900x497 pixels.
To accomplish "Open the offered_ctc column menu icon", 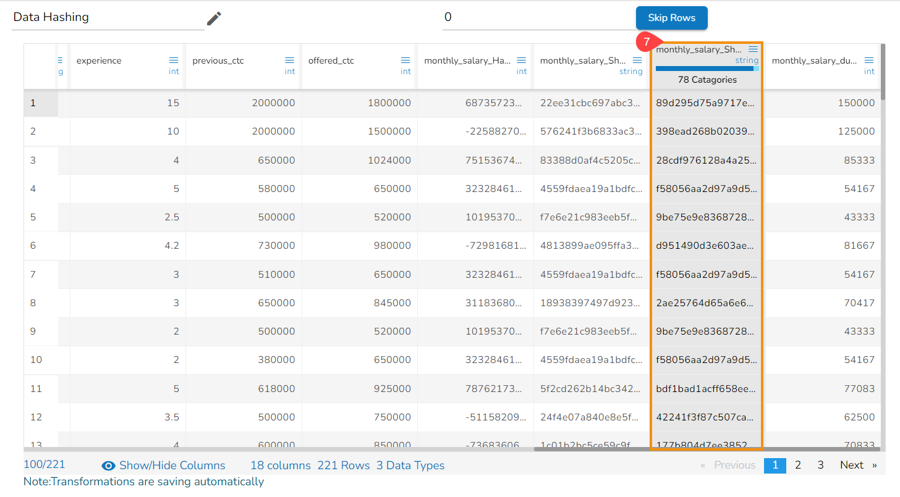I will coord(405,61).
